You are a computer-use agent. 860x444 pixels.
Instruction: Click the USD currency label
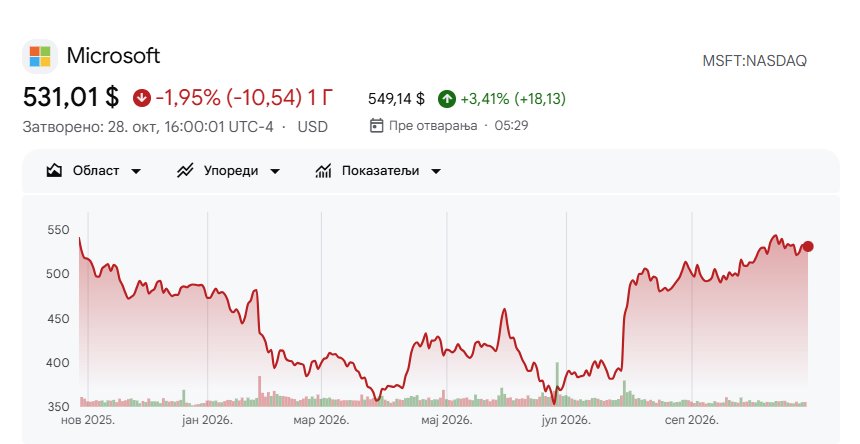pos(313,127)
